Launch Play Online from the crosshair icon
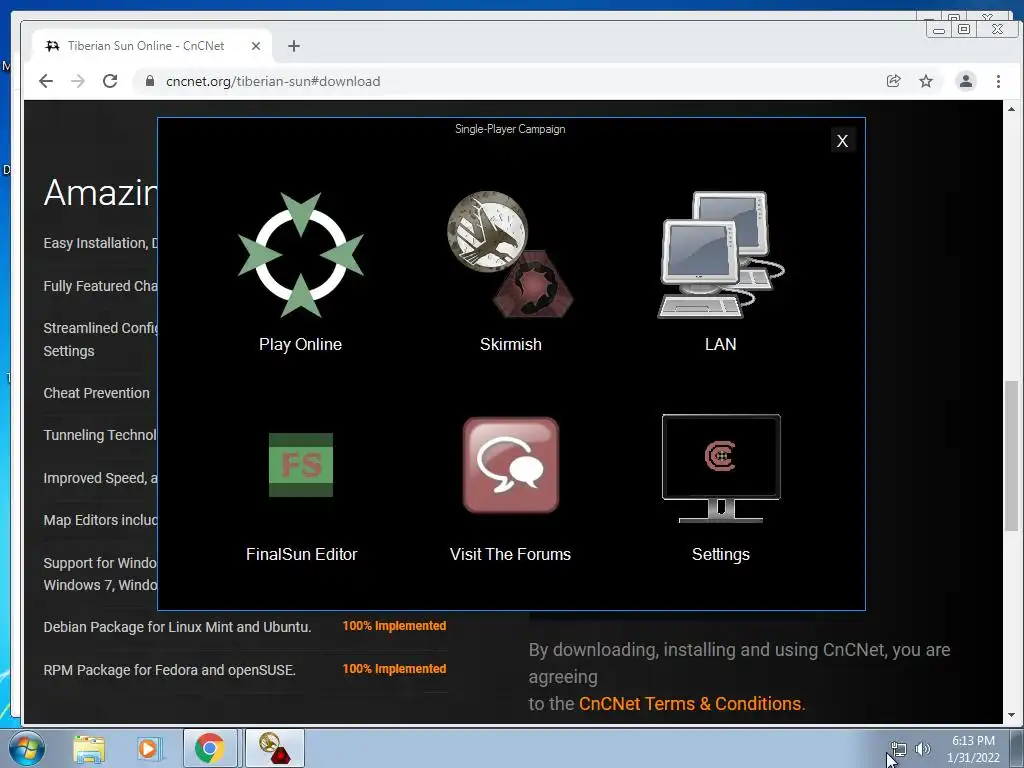Image resolution: width=1024 pixels, height=768 pixels. pos(300,255)
